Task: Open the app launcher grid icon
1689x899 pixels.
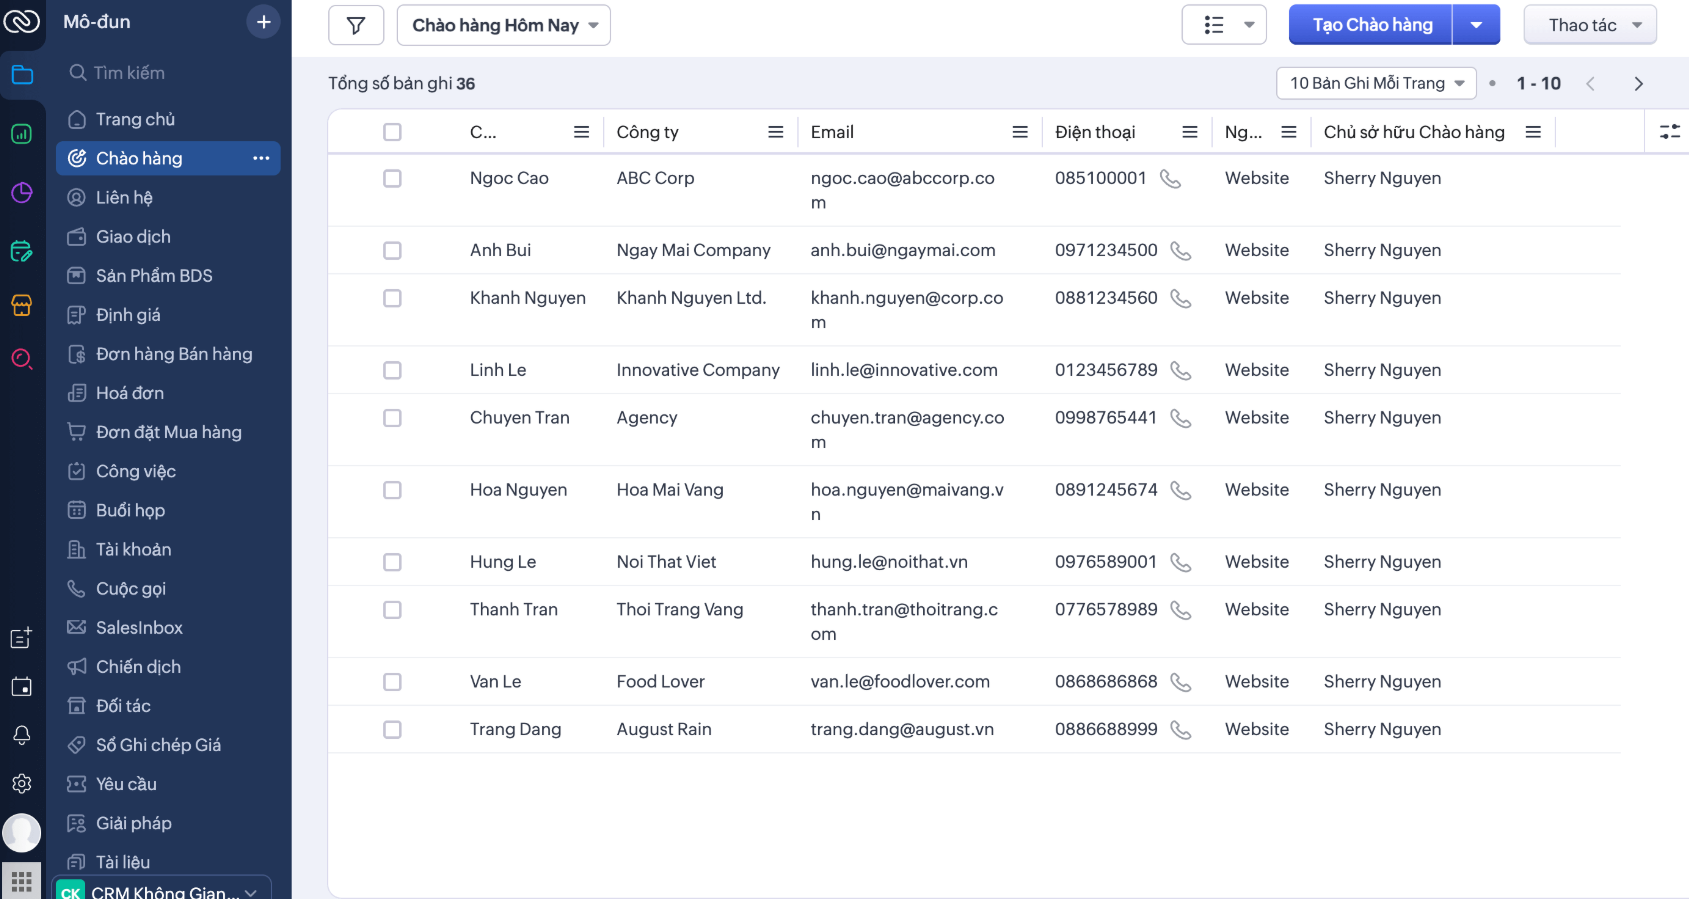Action: coord(22,881)
